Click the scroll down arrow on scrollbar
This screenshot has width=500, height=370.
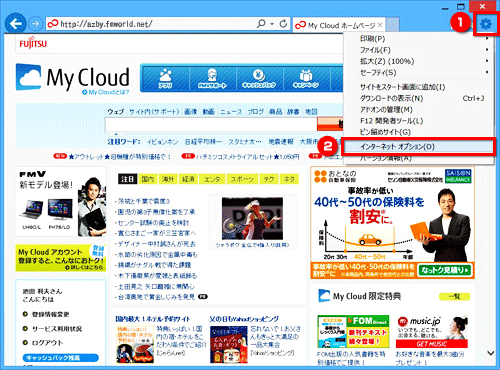(490, 352)
